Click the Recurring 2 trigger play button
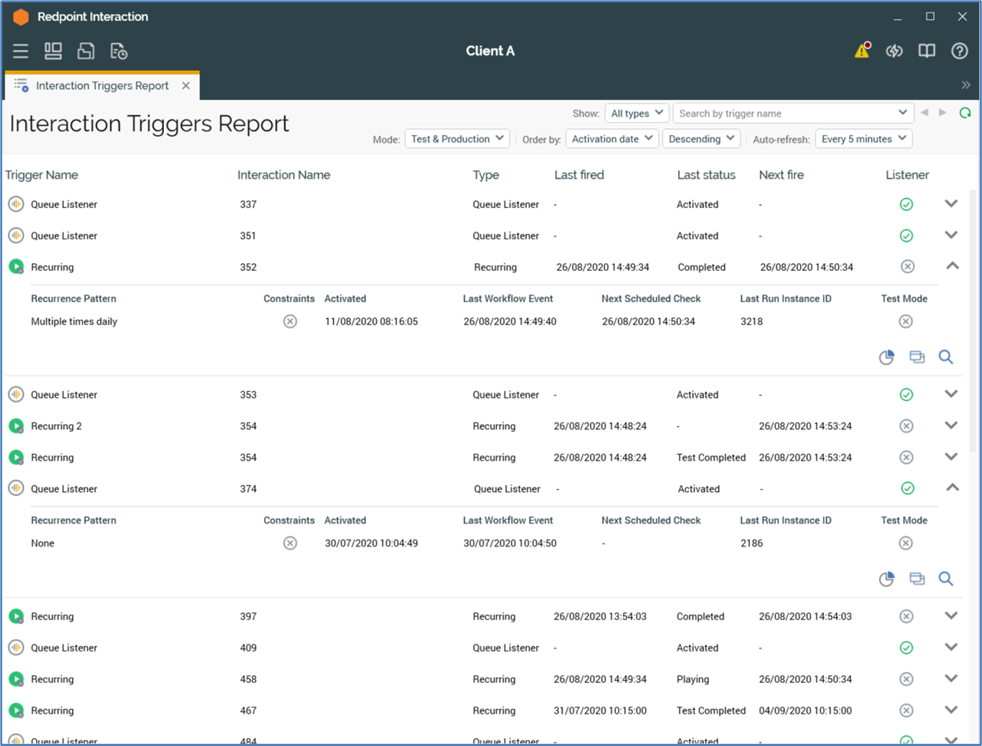Image resolution: width=982 pixels, height=746 pixels. coord(16,426)
